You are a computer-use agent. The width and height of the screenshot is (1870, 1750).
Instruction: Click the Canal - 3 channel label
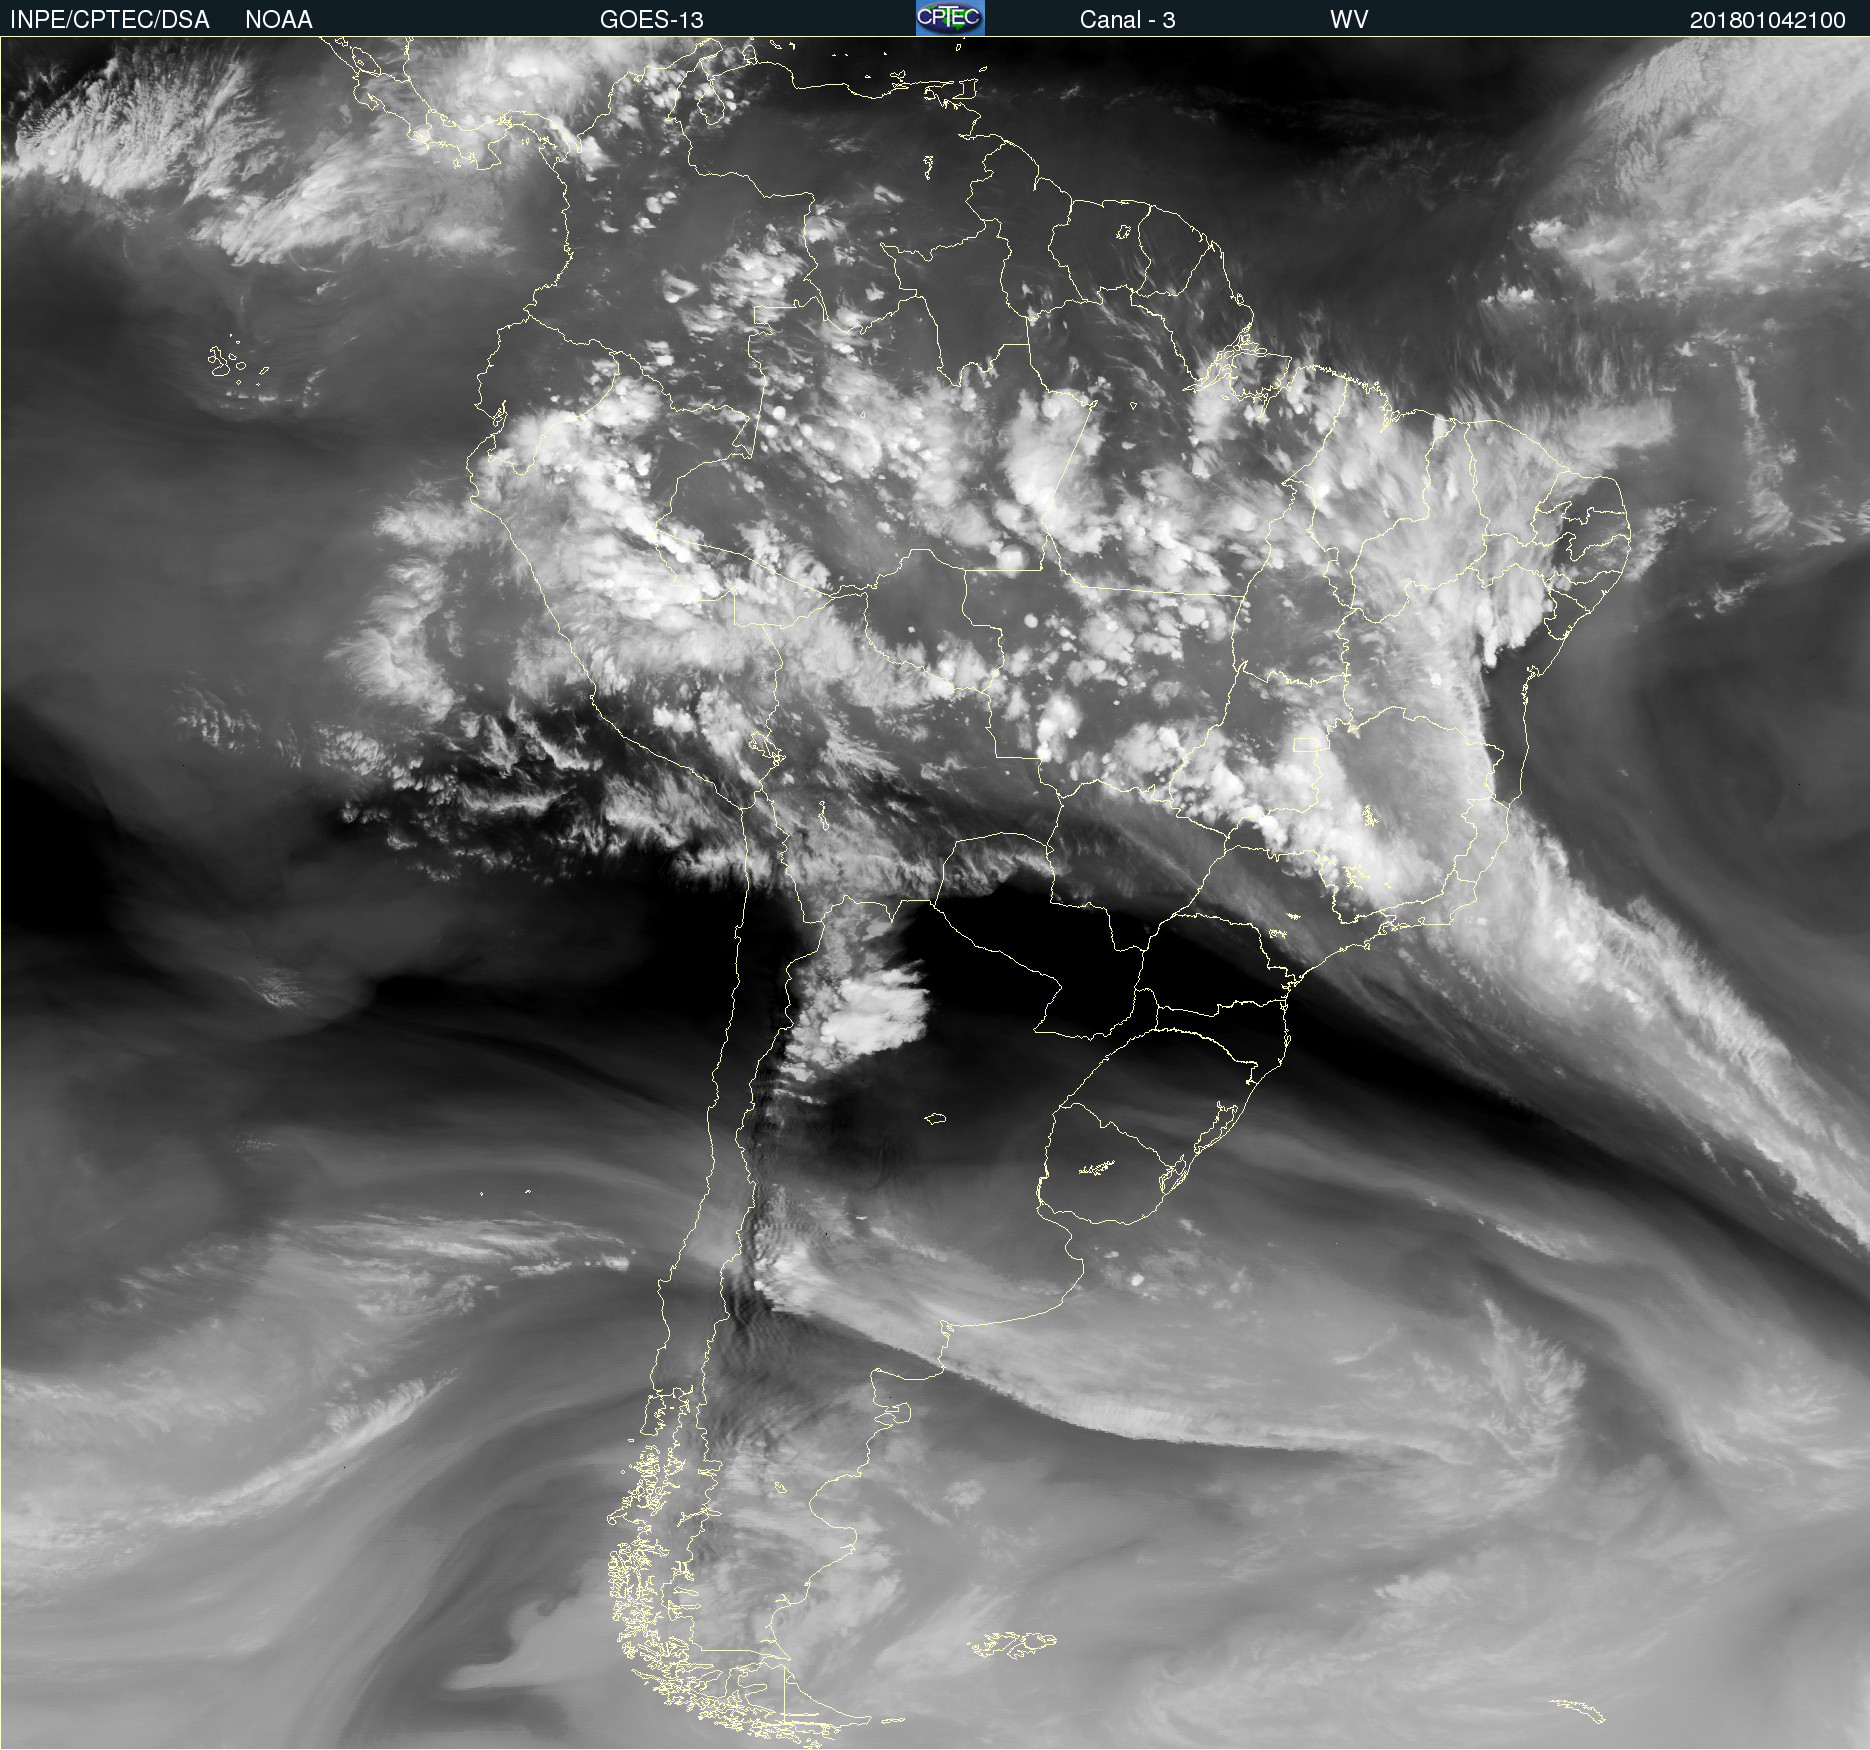click(1127, 20)
